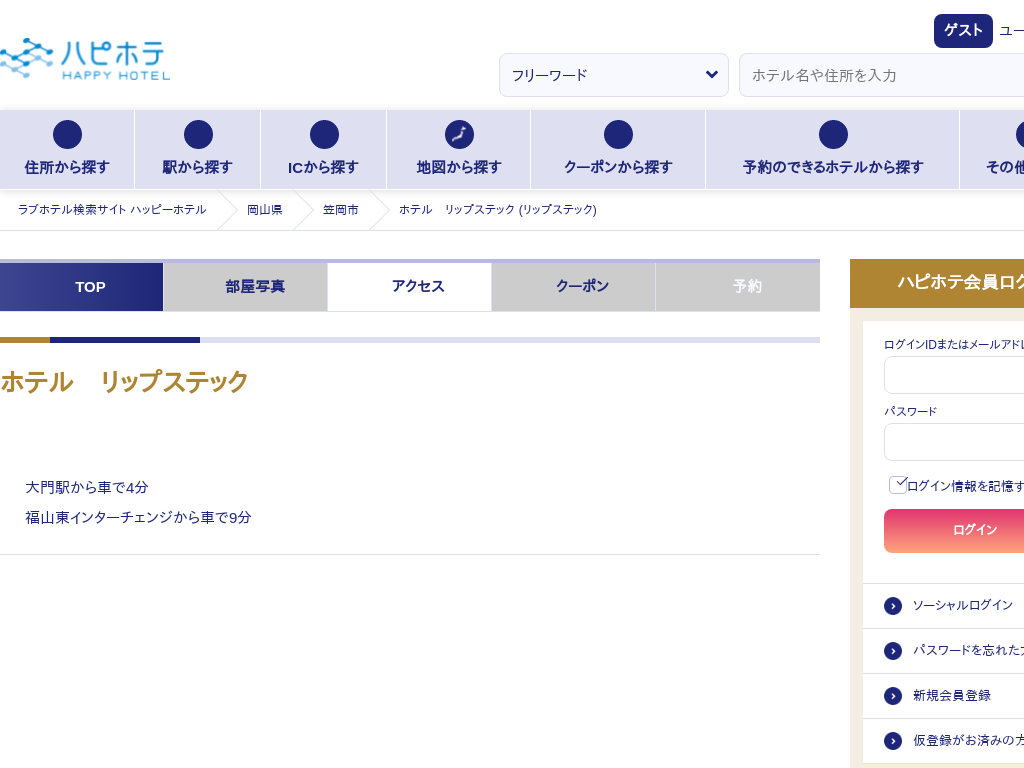1024x768 pixels.
Task: Click the ゲスト button
Action: pos(963,31)
